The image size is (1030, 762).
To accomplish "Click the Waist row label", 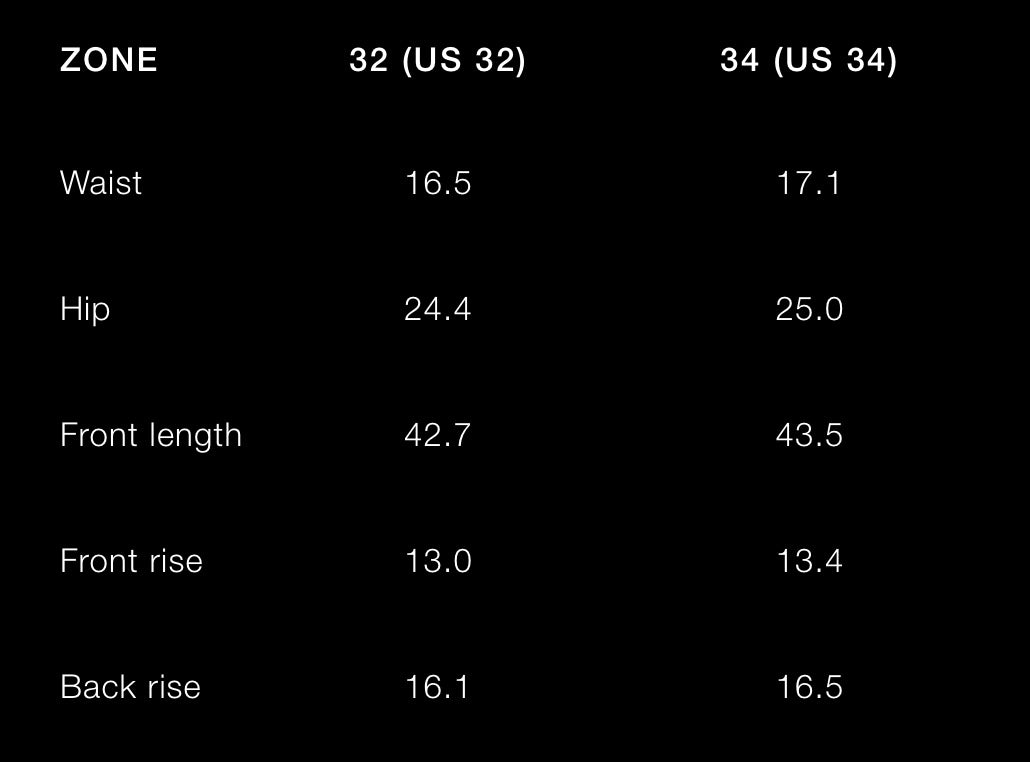I will (x=101, y=183).
